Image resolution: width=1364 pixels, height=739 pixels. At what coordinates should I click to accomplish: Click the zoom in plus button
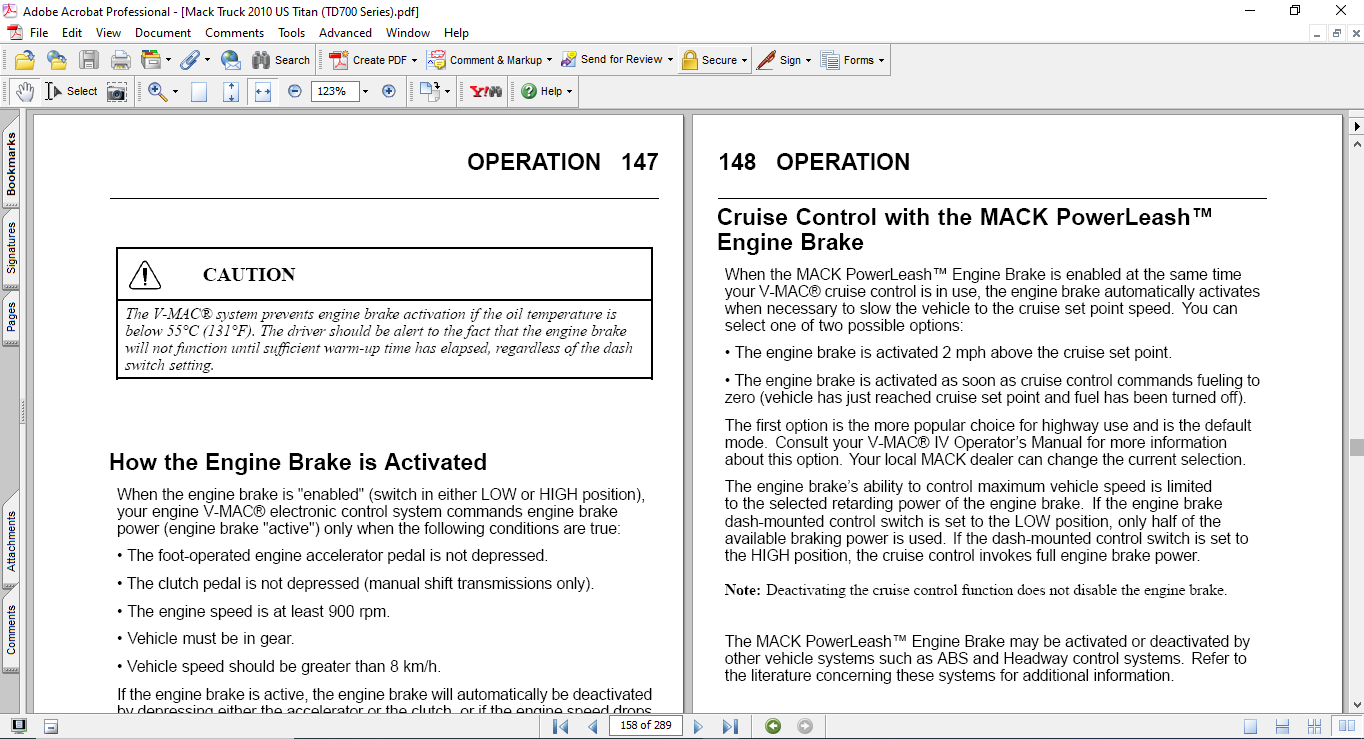389,91
